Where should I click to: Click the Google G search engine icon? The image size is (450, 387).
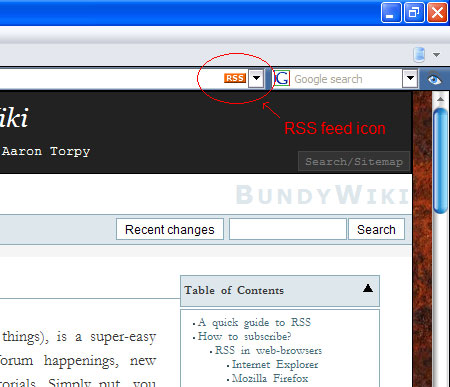pyautogui.click(x=282, y=79)
